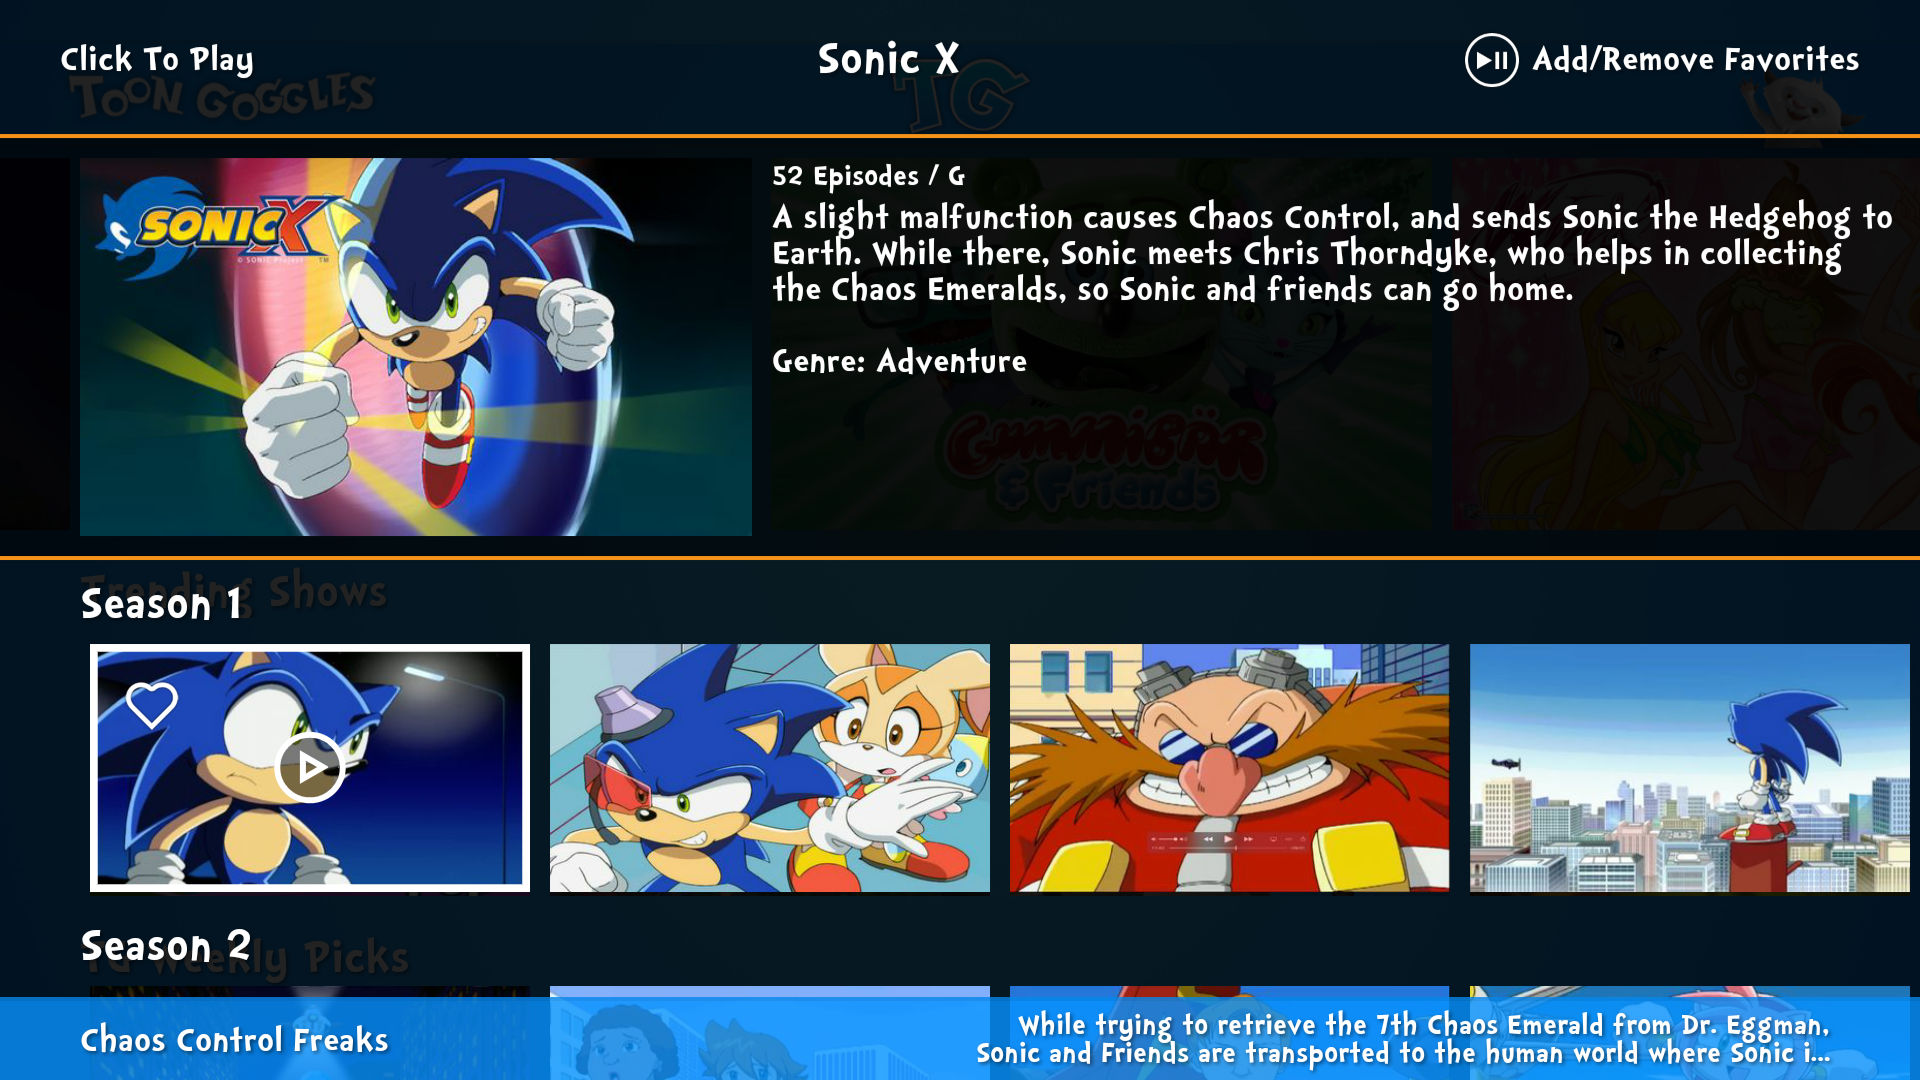Click the play/pause icon beside Add/Remove Favorites
Screen dimensions: 1920x1080
[1491, 60]
